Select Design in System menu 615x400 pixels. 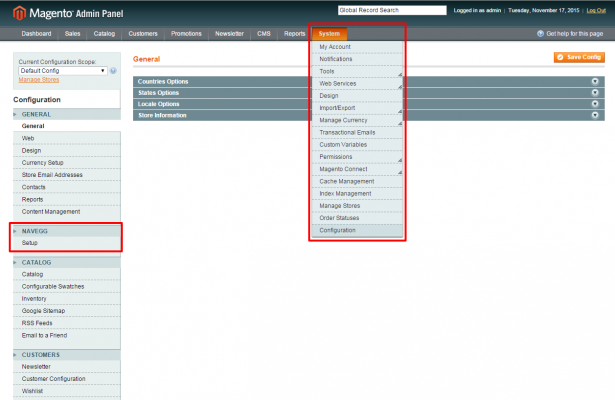point(357,96)
